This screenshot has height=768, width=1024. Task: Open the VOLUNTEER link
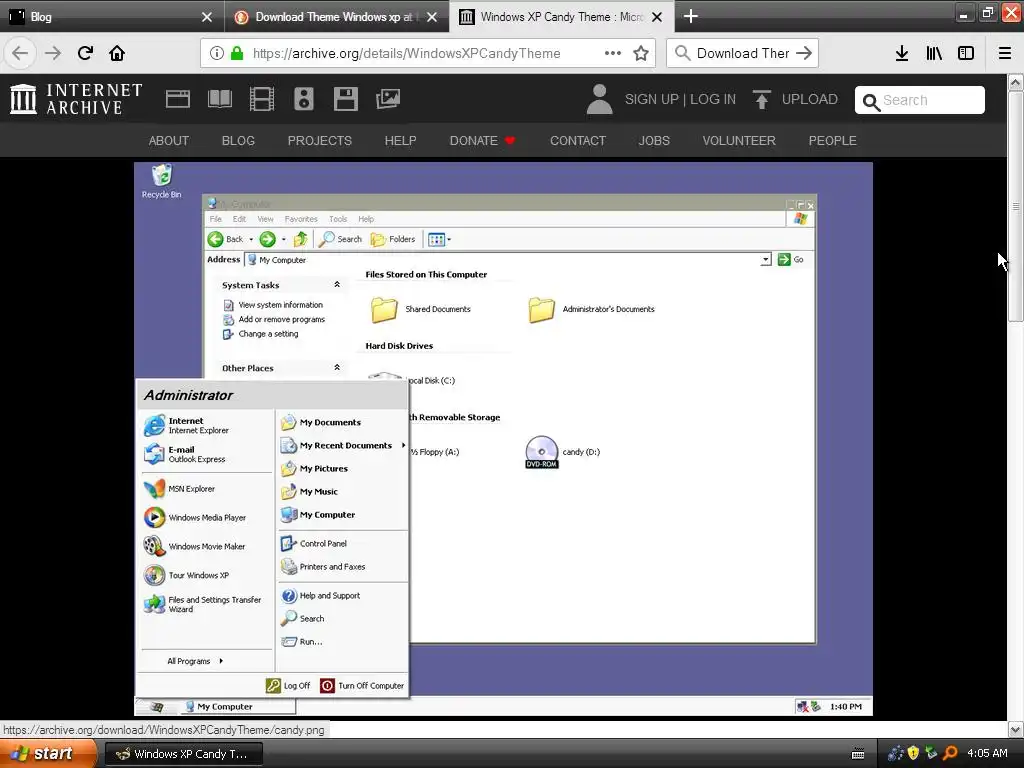[739, 140]
